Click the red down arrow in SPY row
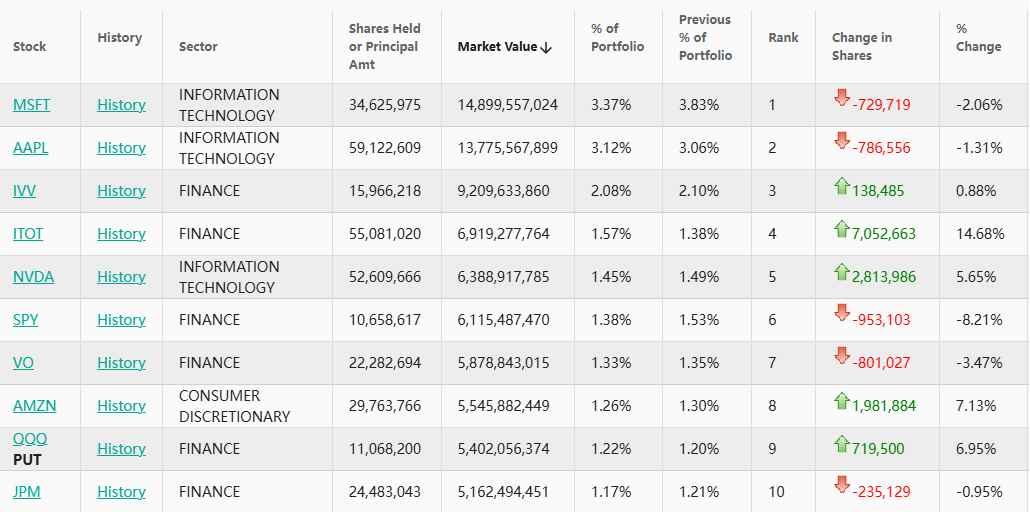 841,313
